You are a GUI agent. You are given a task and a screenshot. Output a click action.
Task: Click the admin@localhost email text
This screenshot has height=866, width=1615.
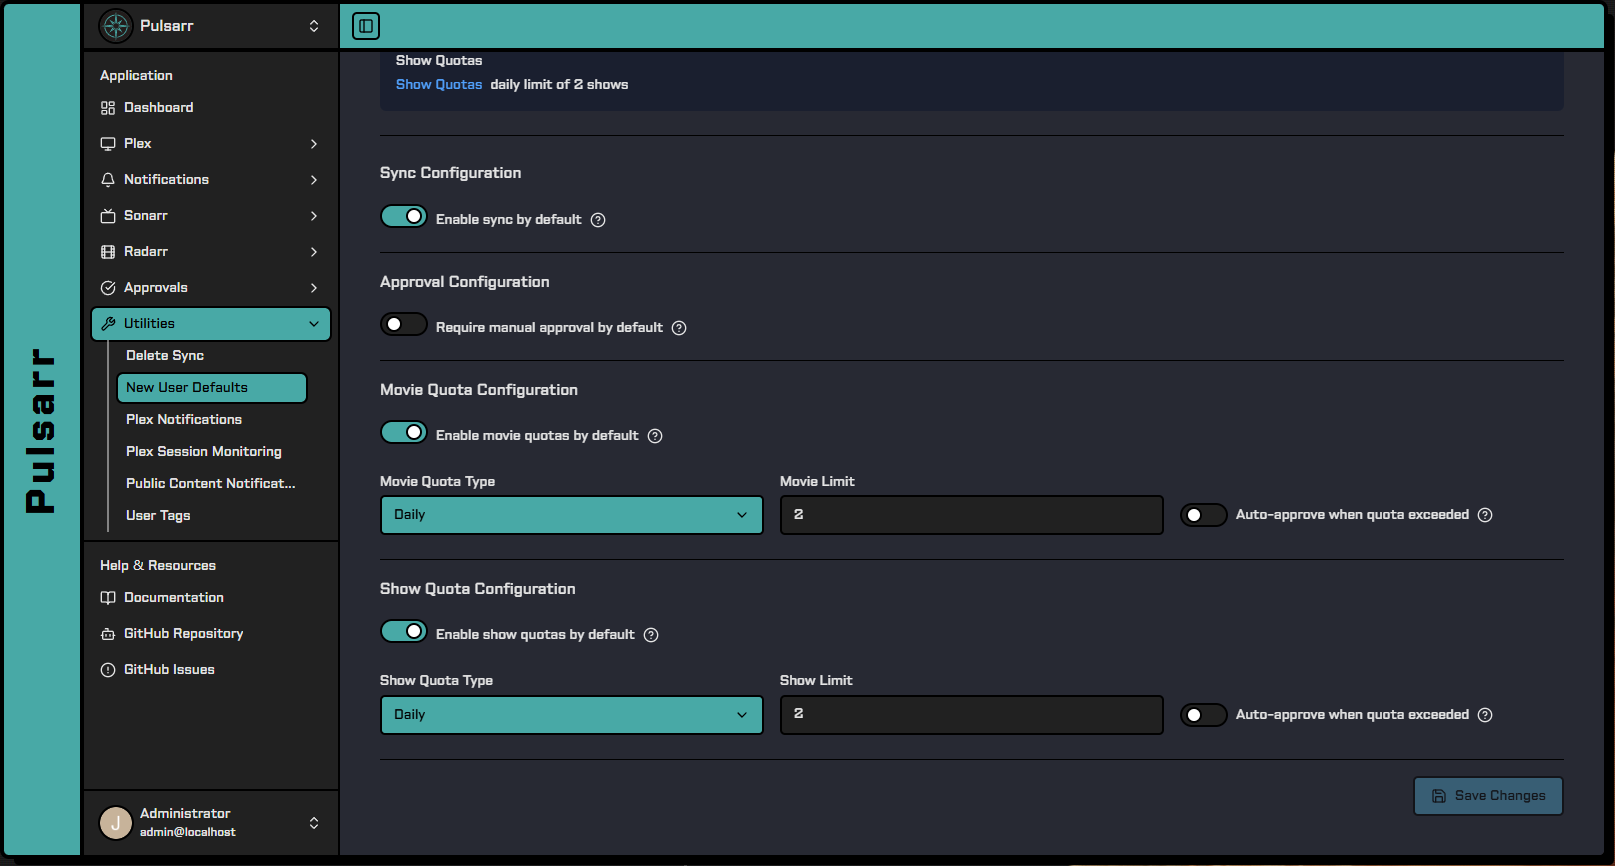point(188,833)
